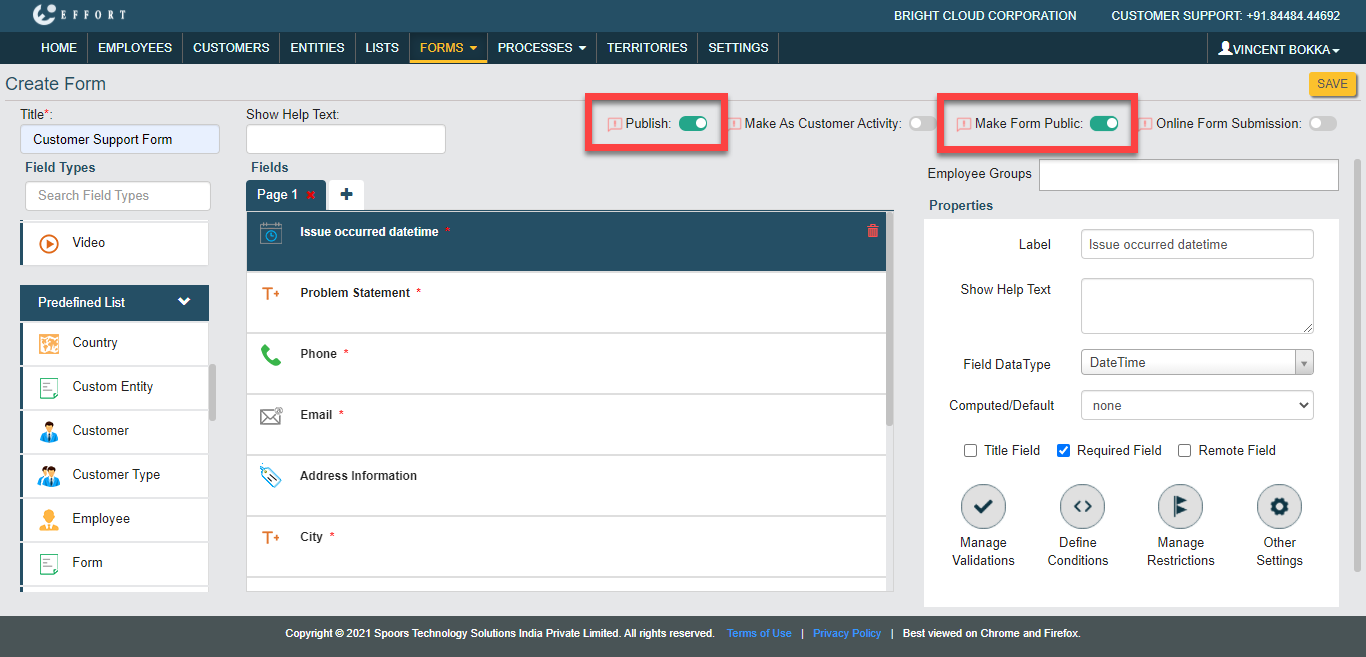Click the Save button
The height and width of the screenshot is (657, 1366).
tap(1332, 84)
